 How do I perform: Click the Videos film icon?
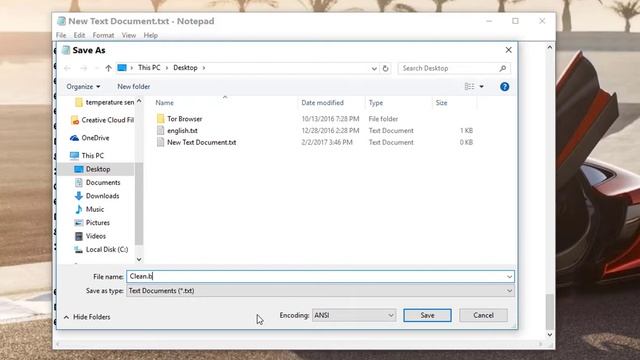pos(79,236)
